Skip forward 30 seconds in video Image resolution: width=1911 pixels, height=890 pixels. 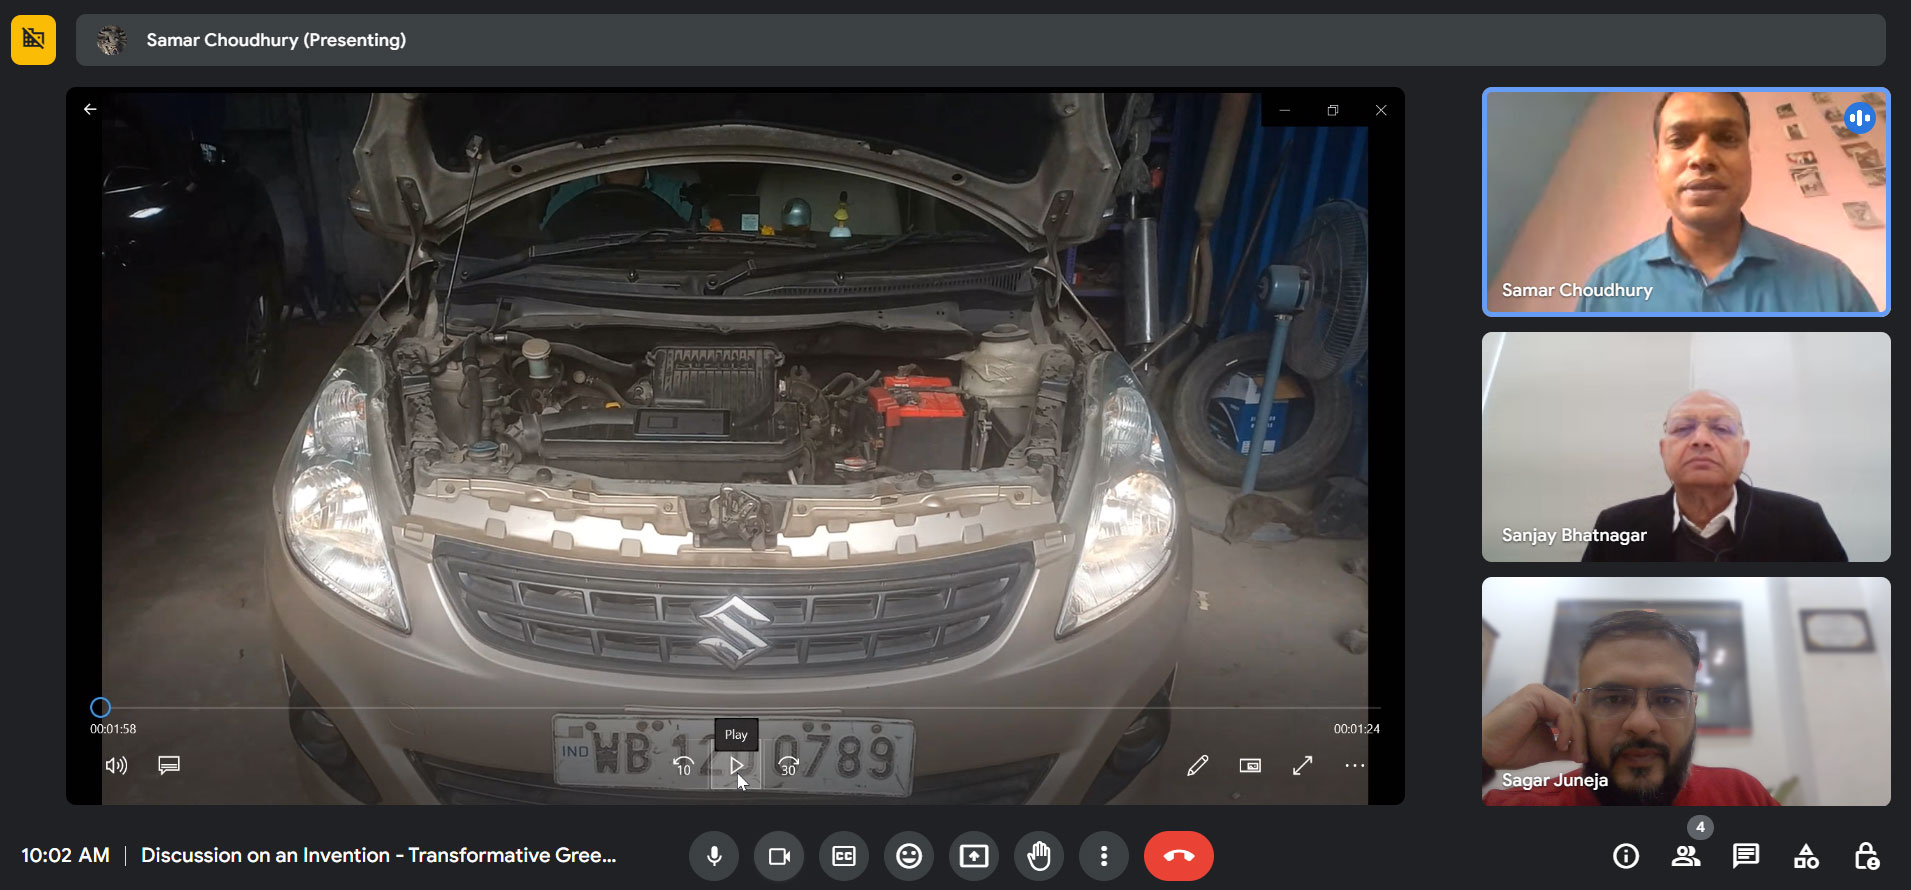pyautogui.click(x=788, y=766)
